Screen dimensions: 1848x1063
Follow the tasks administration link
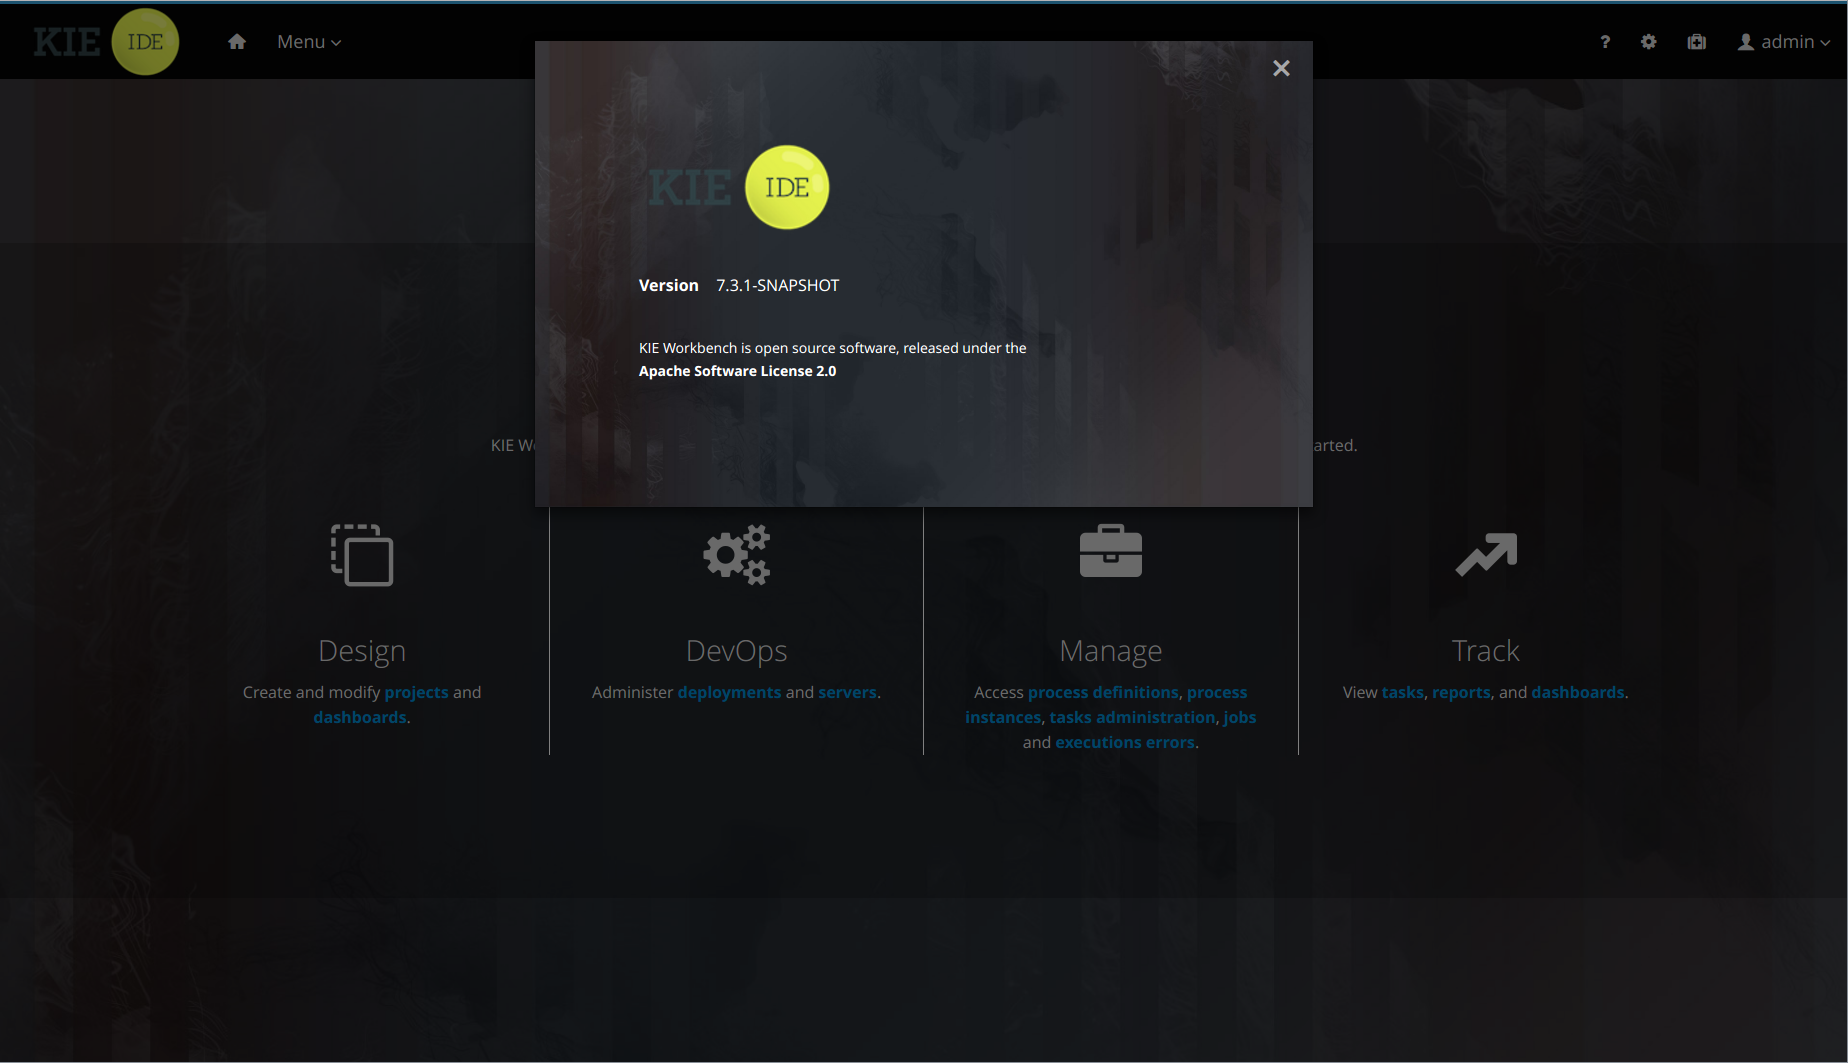1132,717
